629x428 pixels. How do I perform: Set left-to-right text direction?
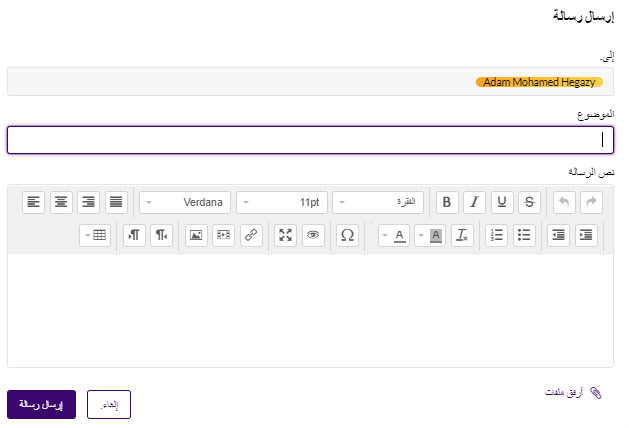[134, 235]
